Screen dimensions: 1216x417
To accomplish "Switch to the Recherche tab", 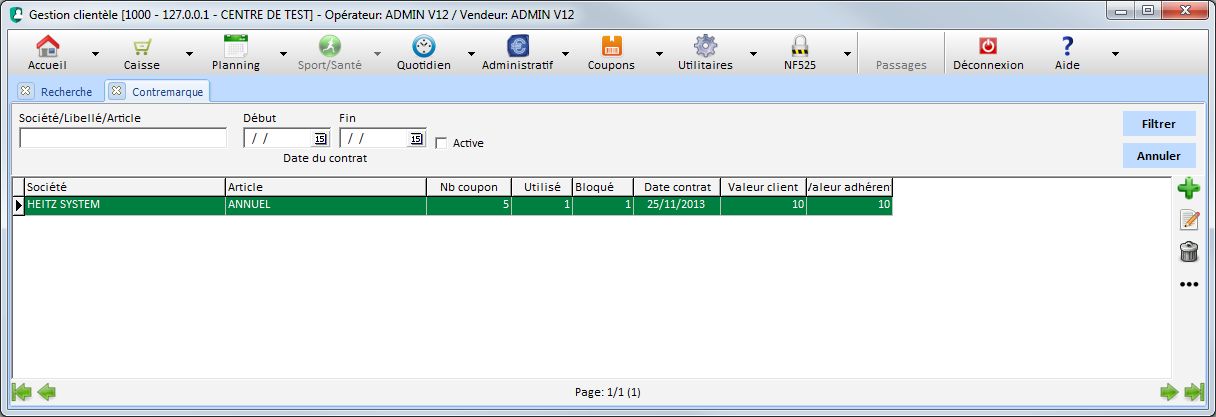I will pos(66,92).
